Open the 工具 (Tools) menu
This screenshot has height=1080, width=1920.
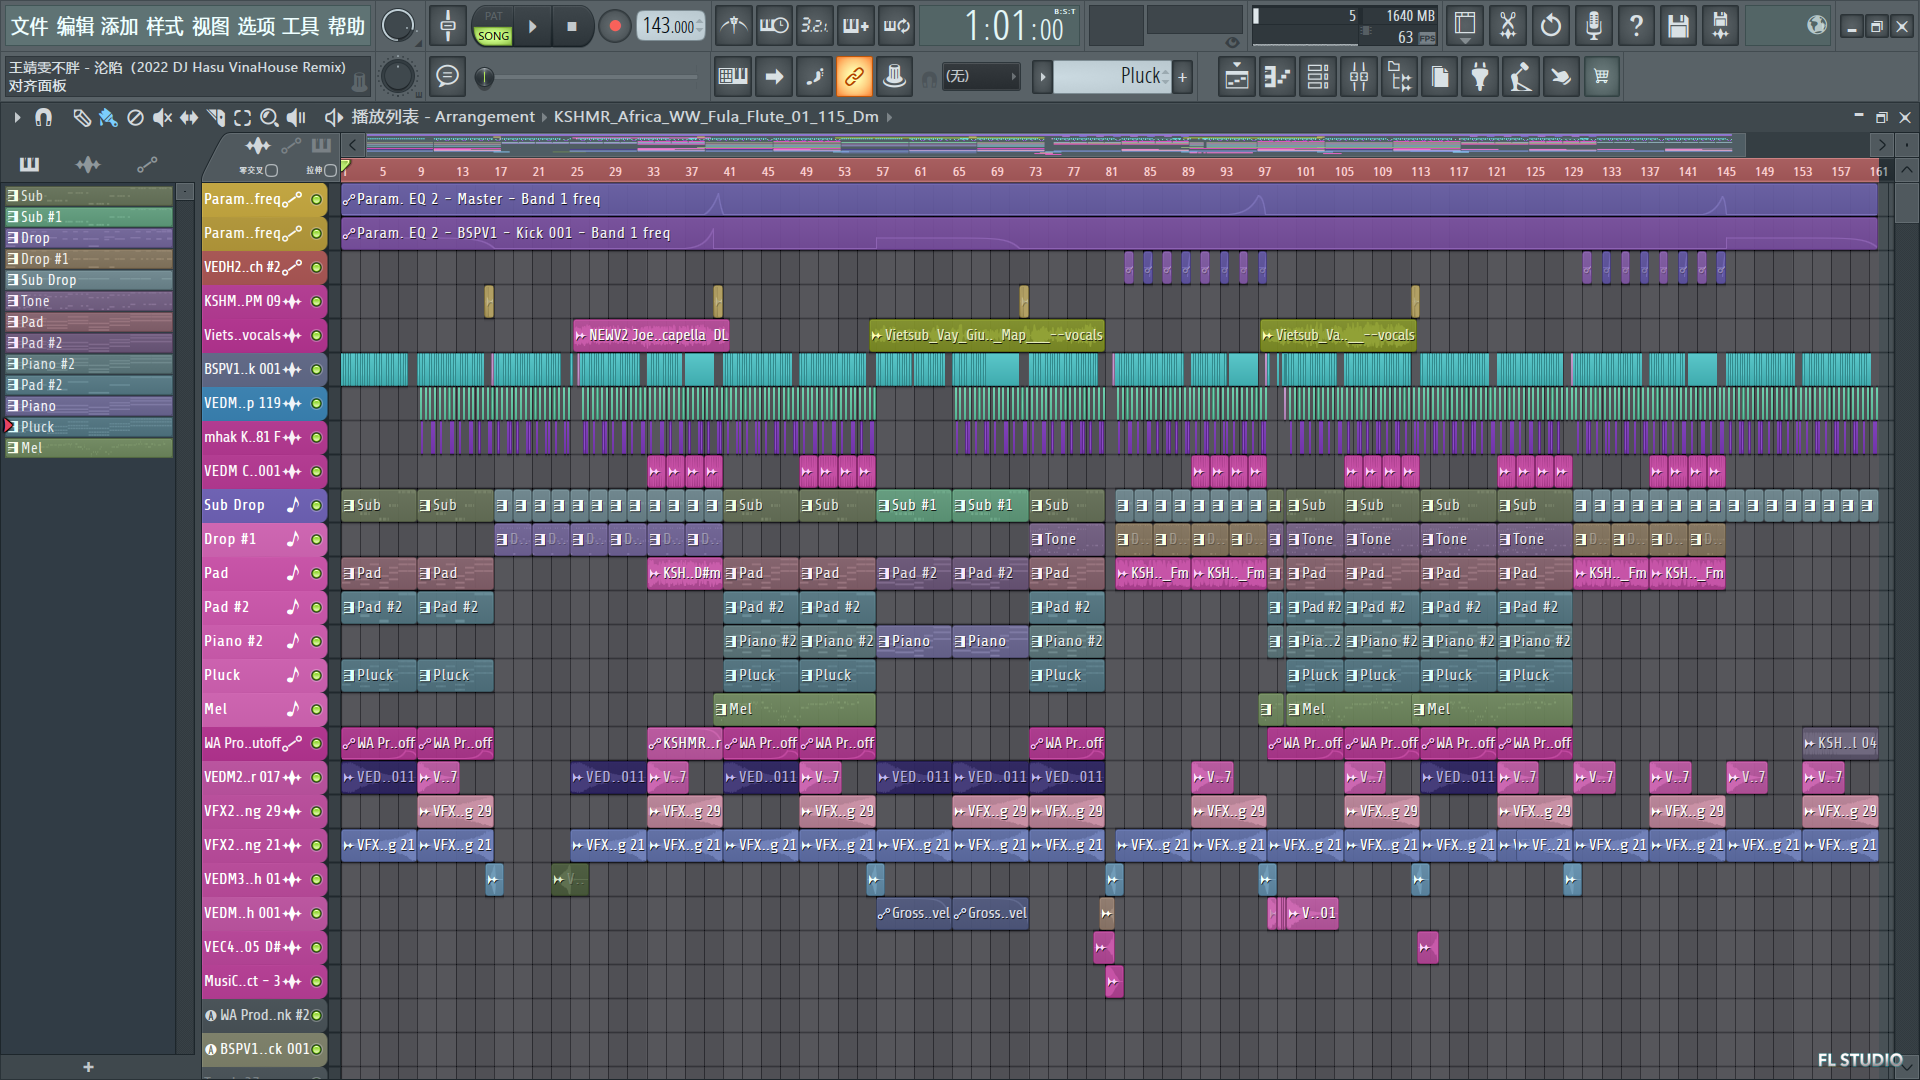pyautogui.click(x=300, y=26)
